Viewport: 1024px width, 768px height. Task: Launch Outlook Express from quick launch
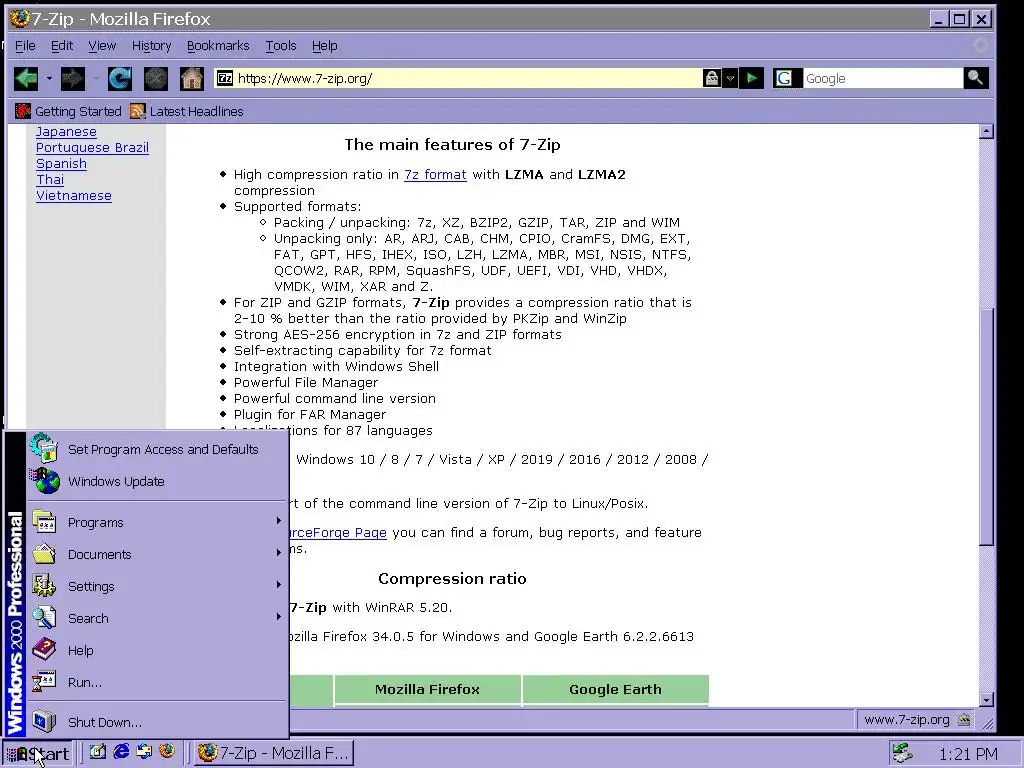pos(144,752)
